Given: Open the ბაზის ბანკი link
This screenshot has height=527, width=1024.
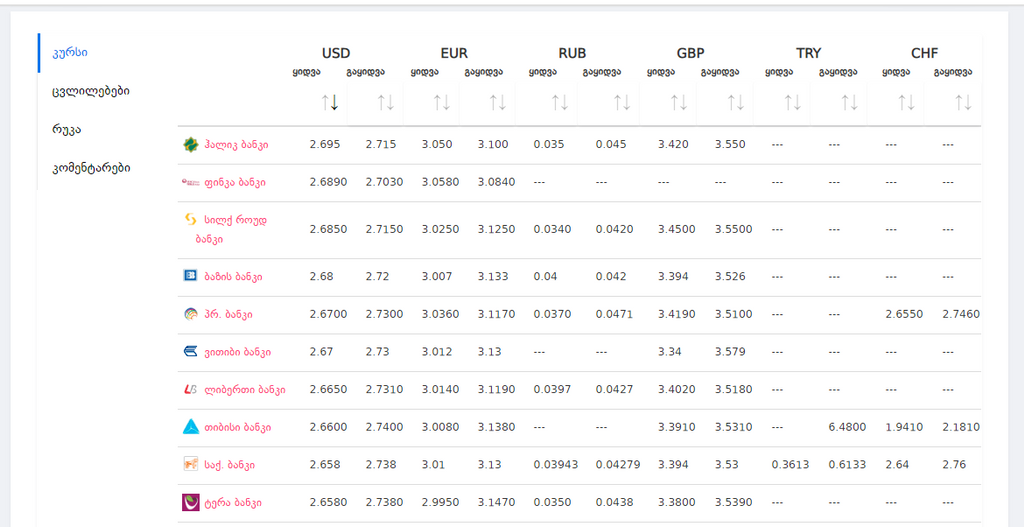Looking at the screenshot, I should pyautogui.click(x=233, y=276).
